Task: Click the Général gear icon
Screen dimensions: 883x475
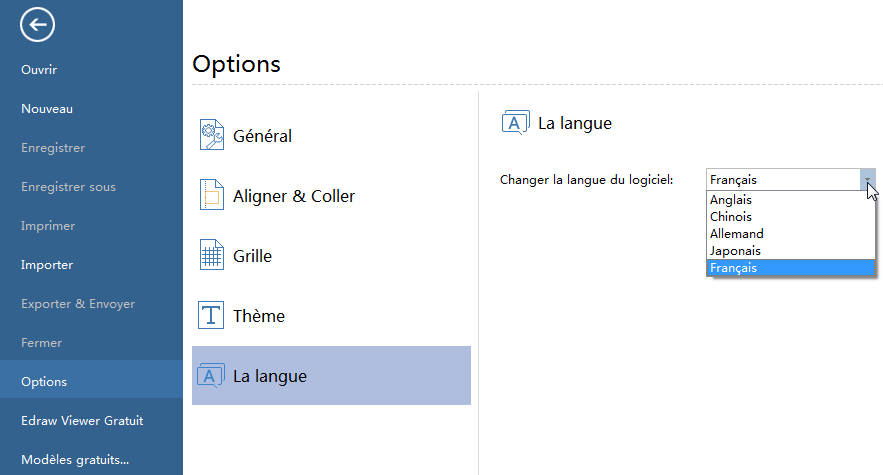Action: (x=211, y=135)
